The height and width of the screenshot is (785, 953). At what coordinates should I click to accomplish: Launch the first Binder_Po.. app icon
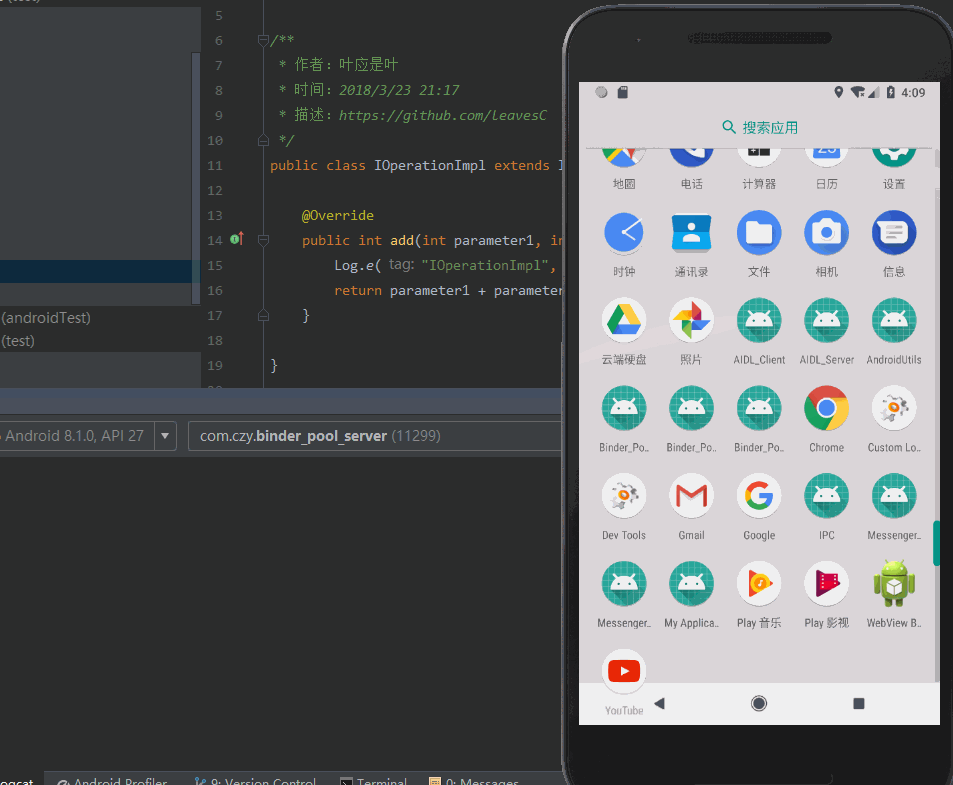[624, 408]
